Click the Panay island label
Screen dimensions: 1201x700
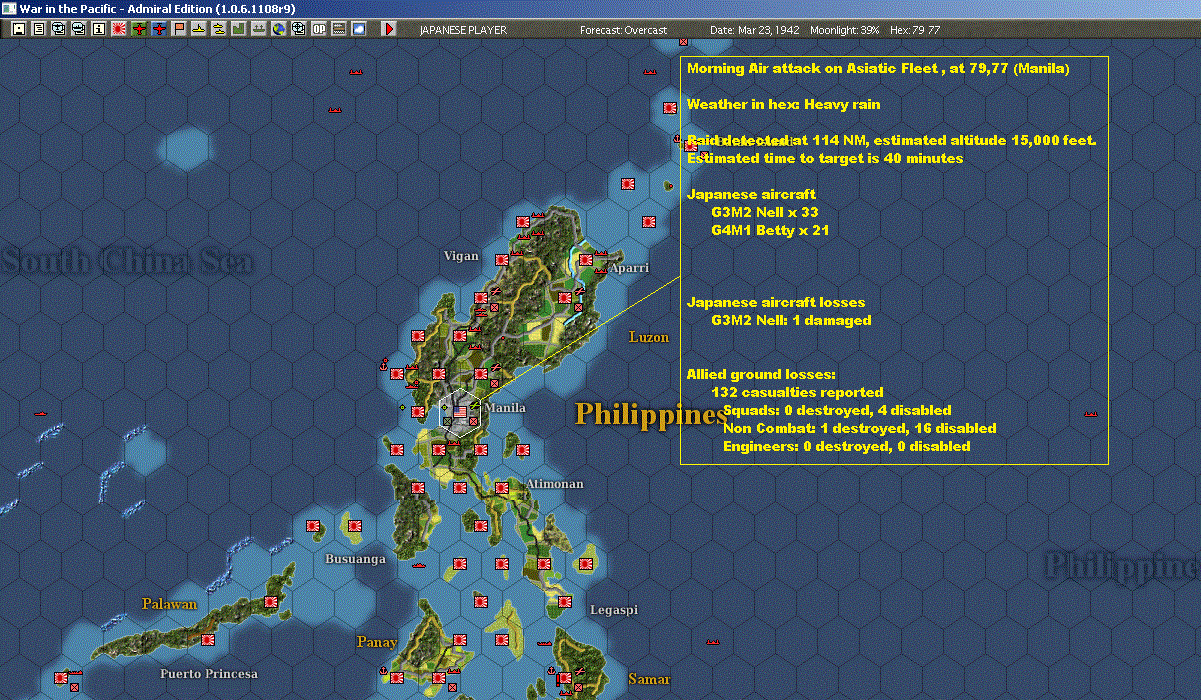pos(377,642)
